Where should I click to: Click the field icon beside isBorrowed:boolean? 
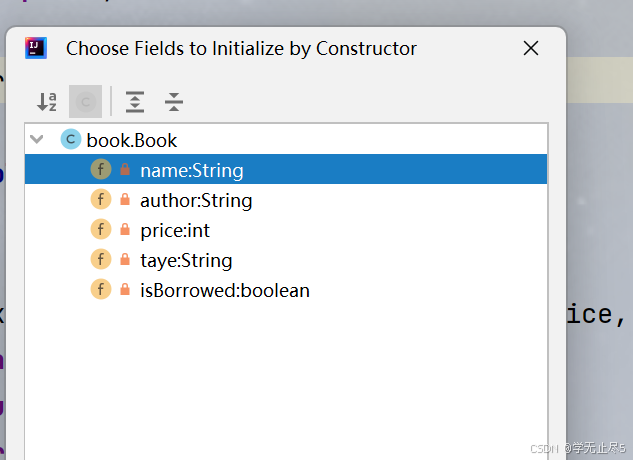pos(100,290)
